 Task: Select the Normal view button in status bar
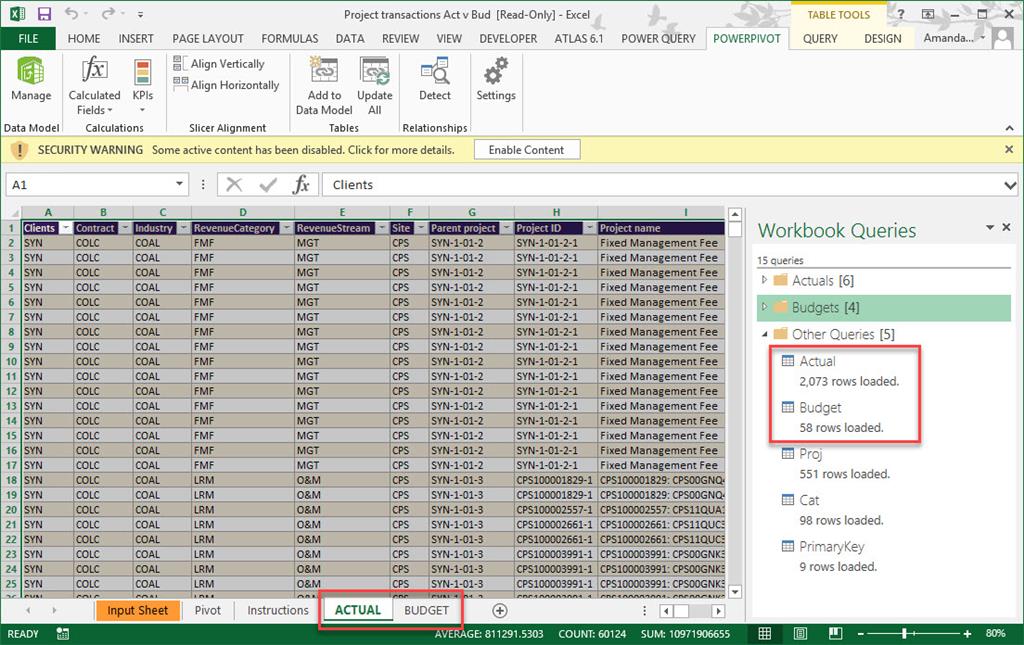point(765,633)
